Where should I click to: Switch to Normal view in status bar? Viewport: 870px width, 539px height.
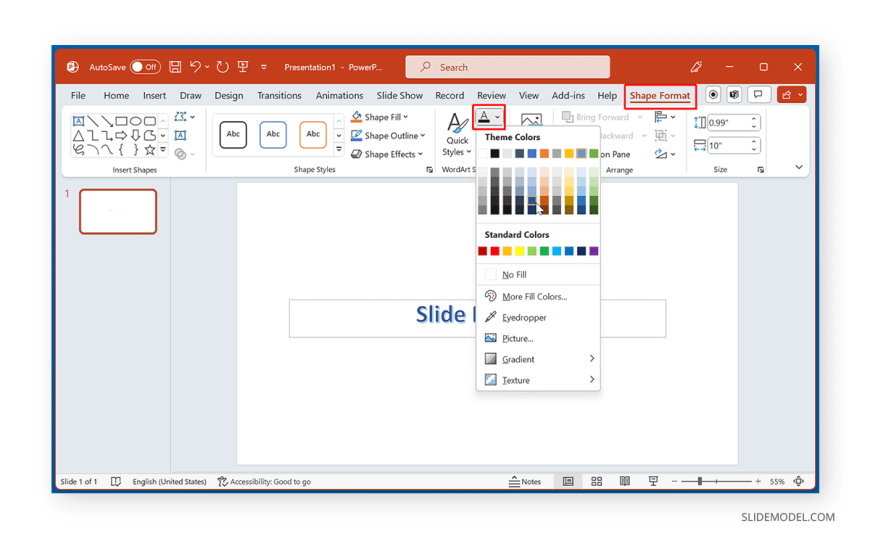coord(568,481)
